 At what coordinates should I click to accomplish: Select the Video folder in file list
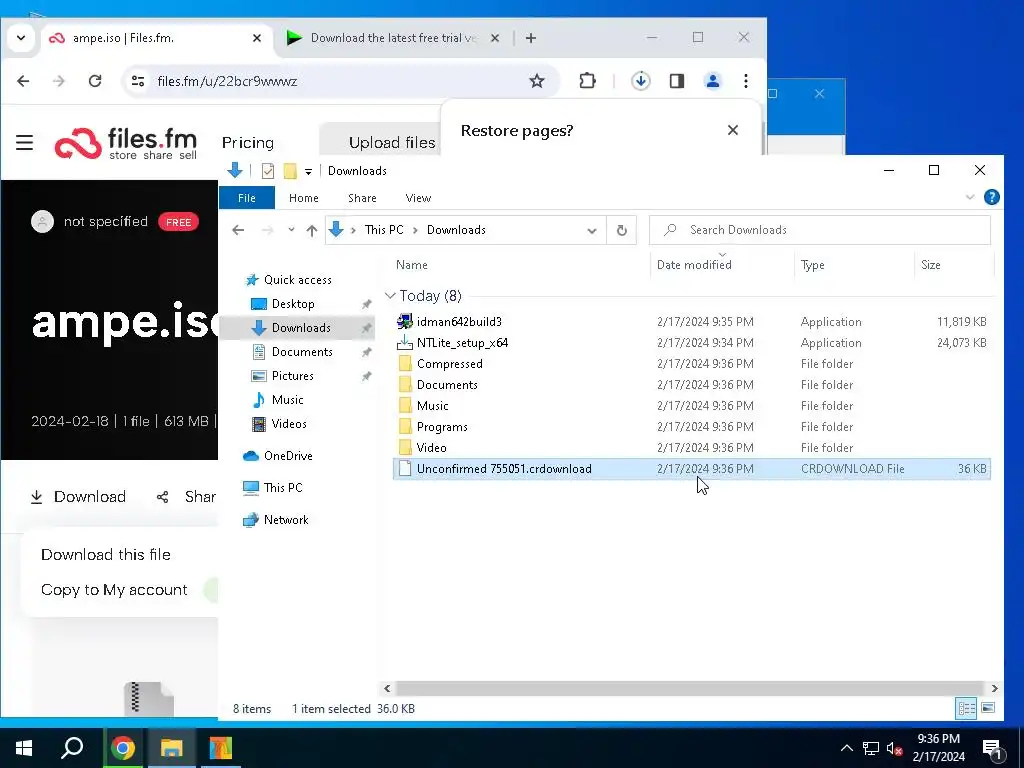[x=692, y=447]
